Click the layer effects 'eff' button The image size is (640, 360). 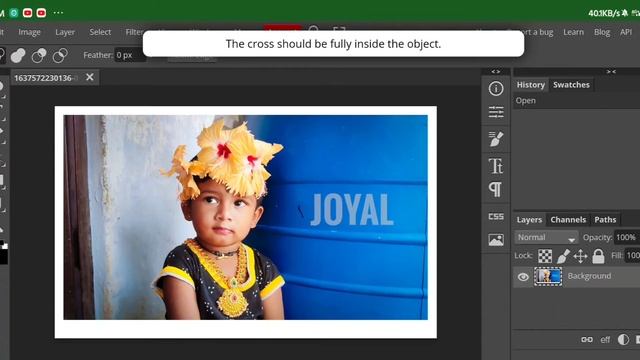[x=605, y=340]
